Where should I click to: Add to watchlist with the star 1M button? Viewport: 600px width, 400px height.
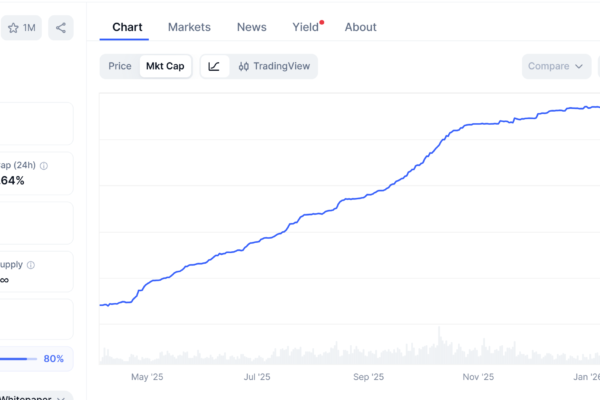click(22, 28)
